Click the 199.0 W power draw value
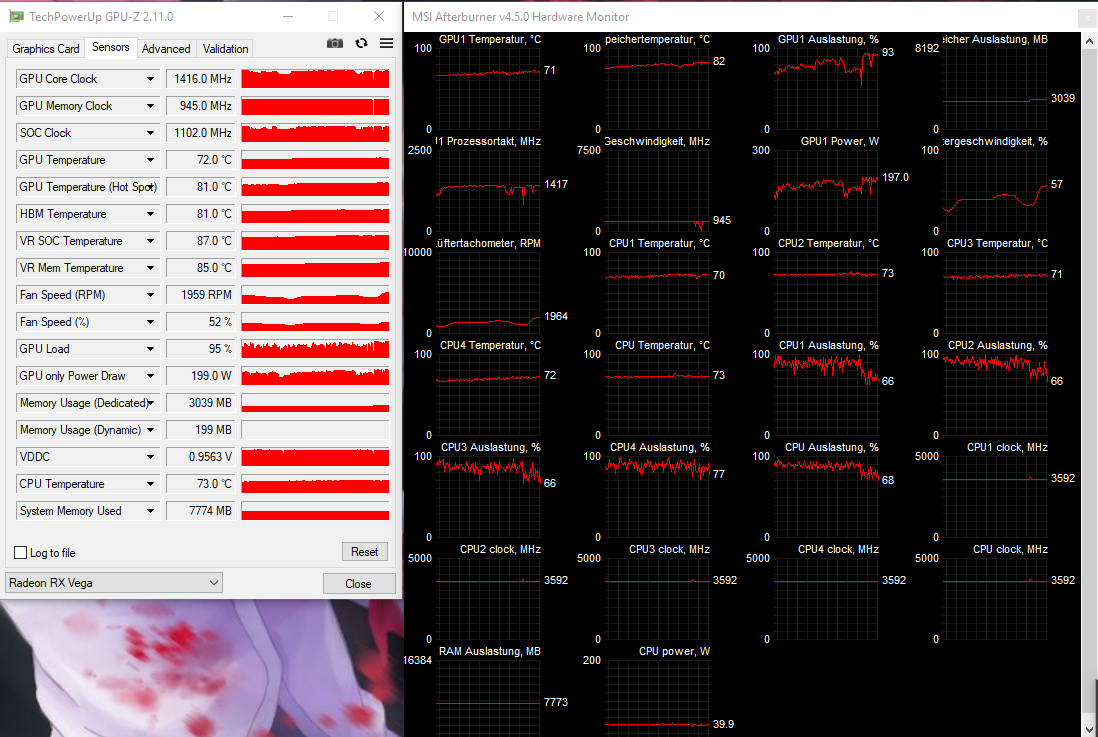 coord(201,376)
